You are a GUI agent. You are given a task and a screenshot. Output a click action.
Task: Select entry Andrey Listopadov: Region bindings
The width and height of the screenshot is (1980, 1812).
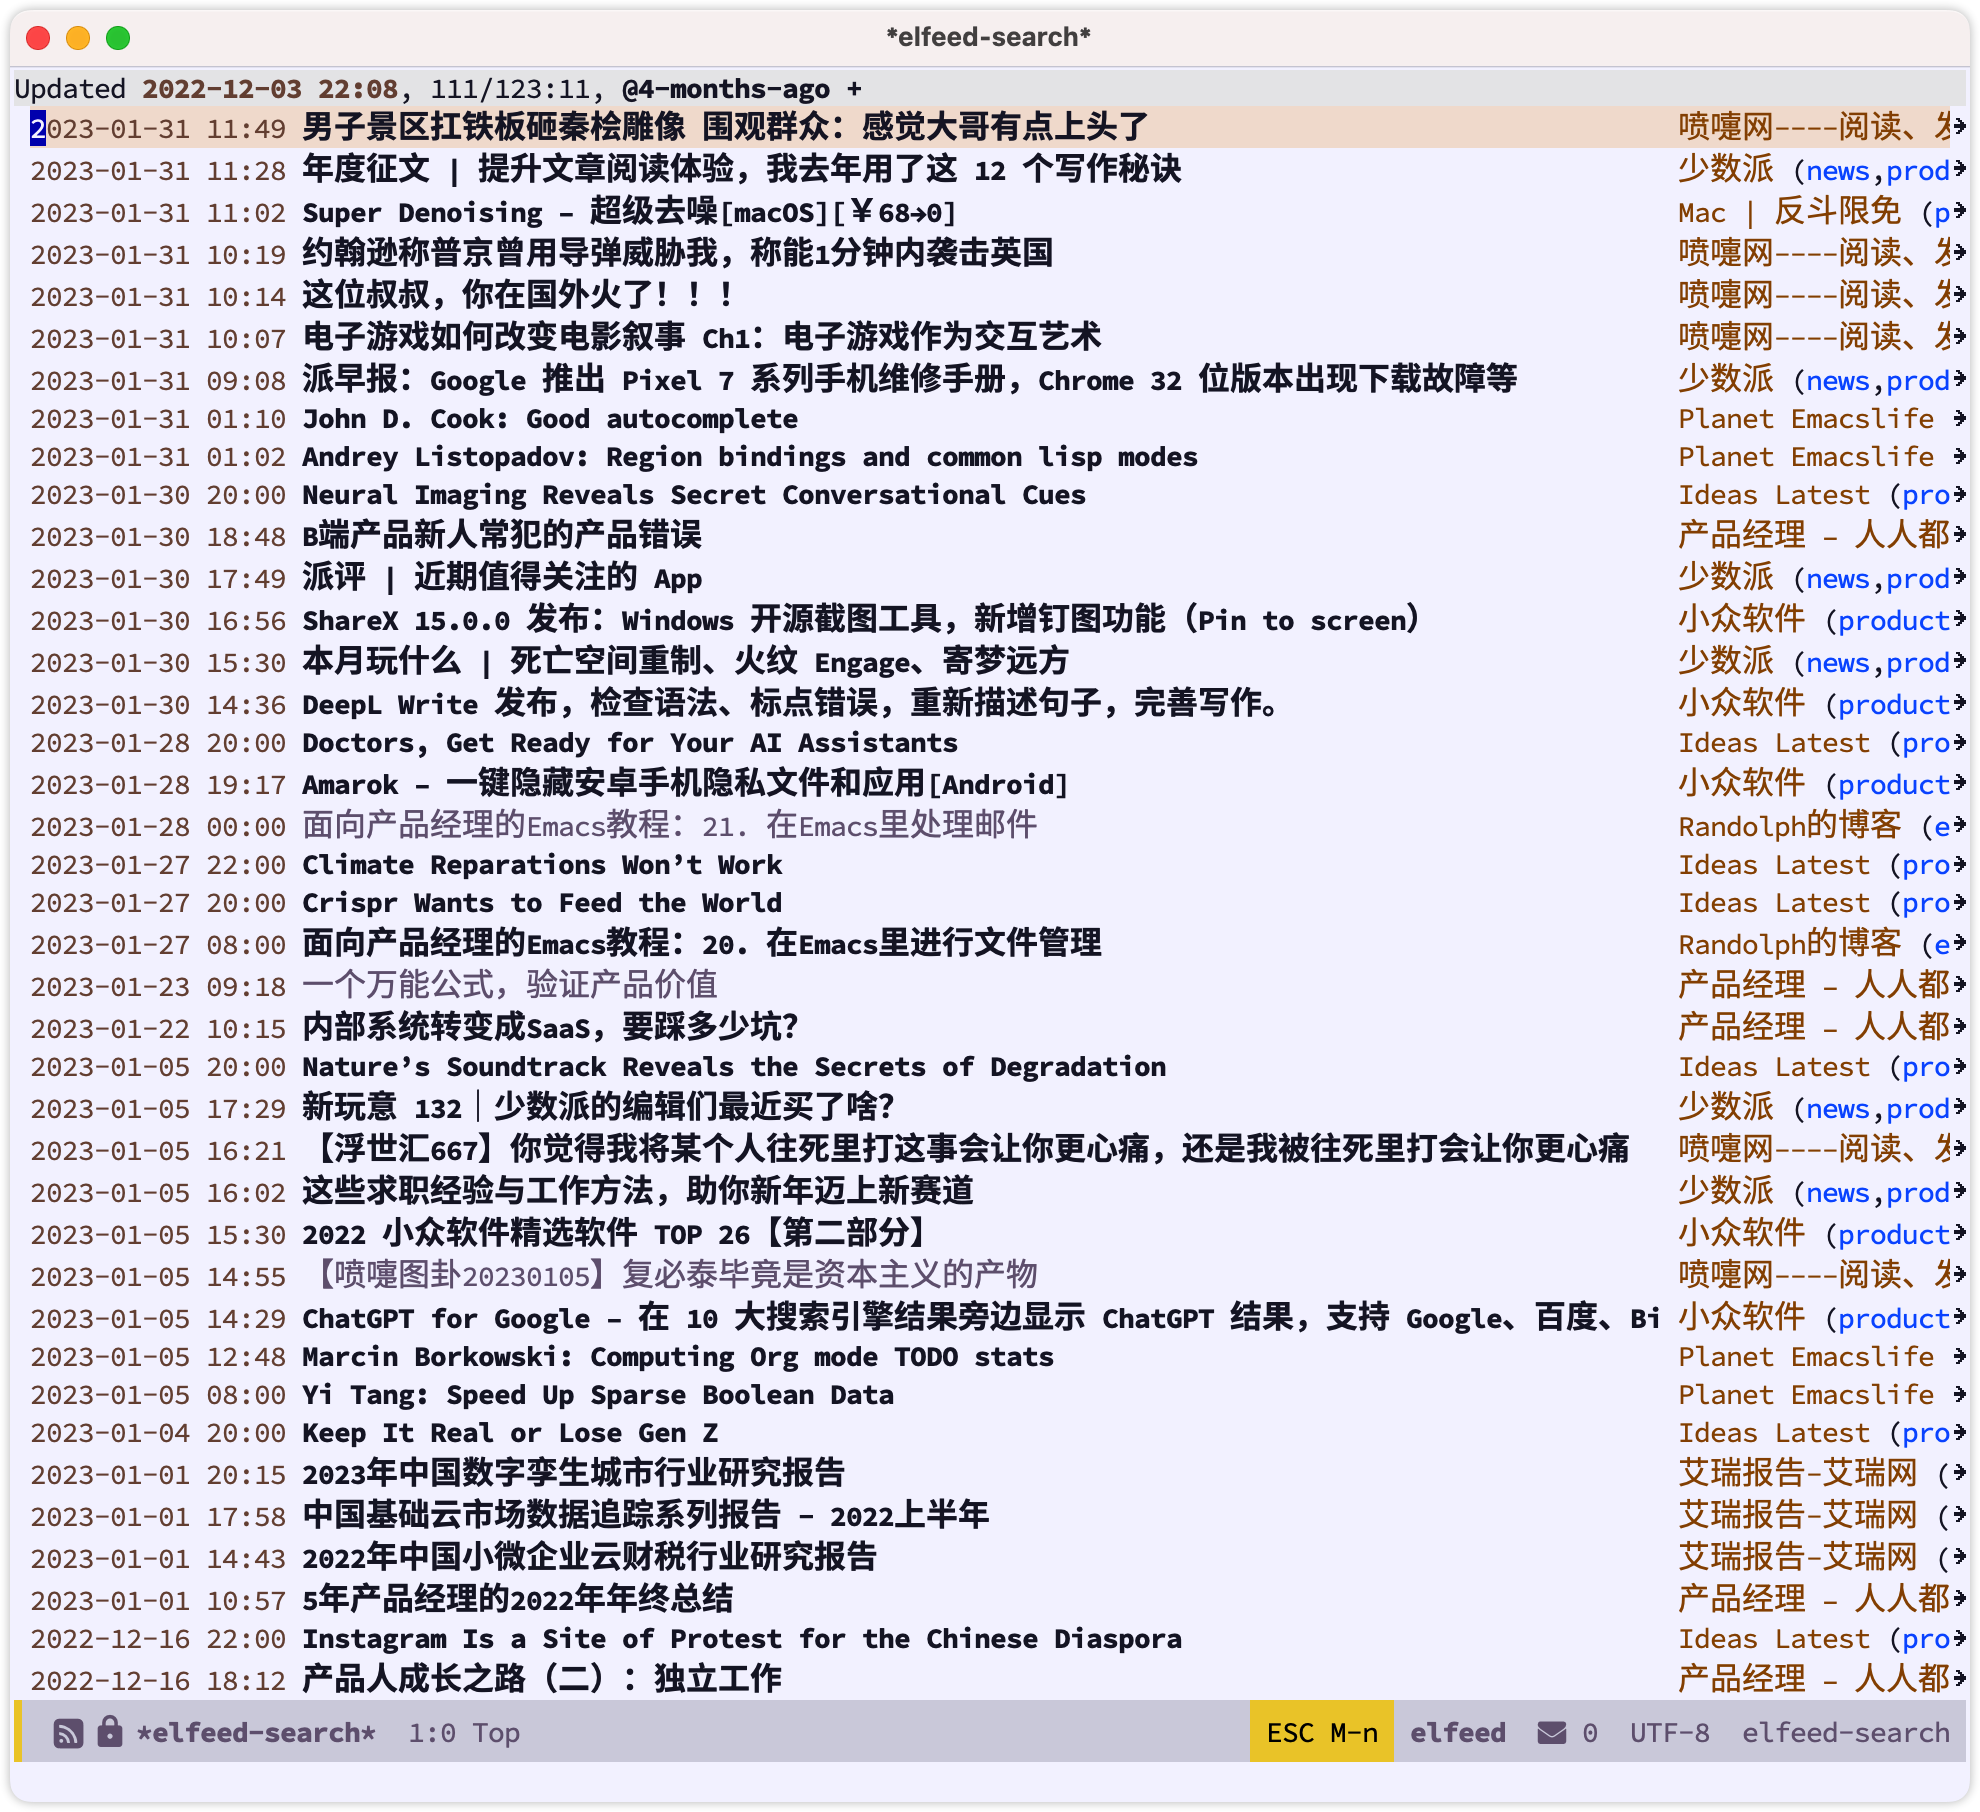click(750, 457)
